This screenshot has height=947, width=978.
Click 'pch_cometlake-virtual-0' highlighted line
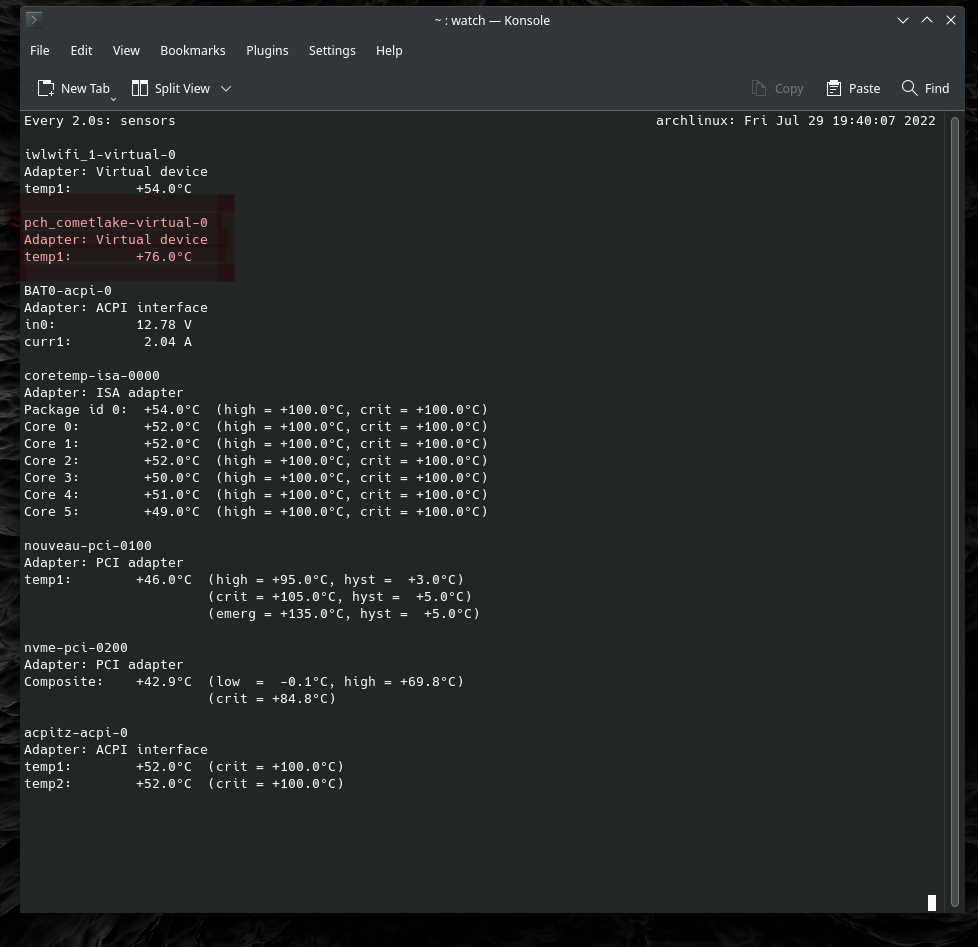(116, 222)
